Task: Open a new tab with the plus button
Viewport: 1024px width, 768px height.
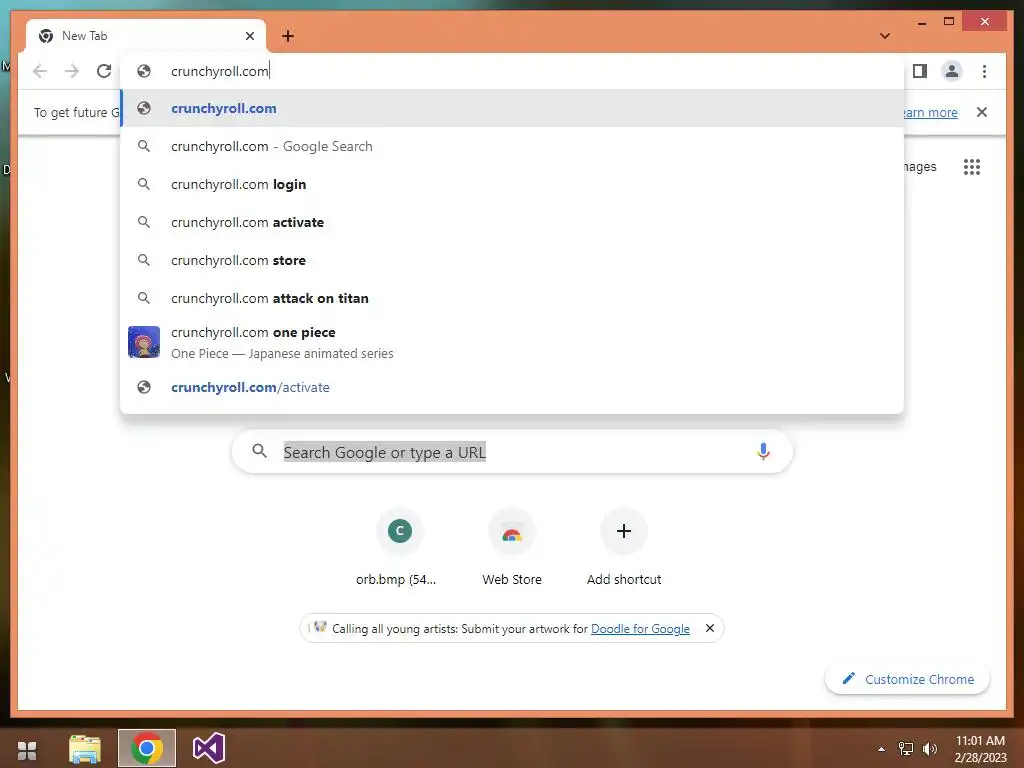Action: tap(288, 36)
